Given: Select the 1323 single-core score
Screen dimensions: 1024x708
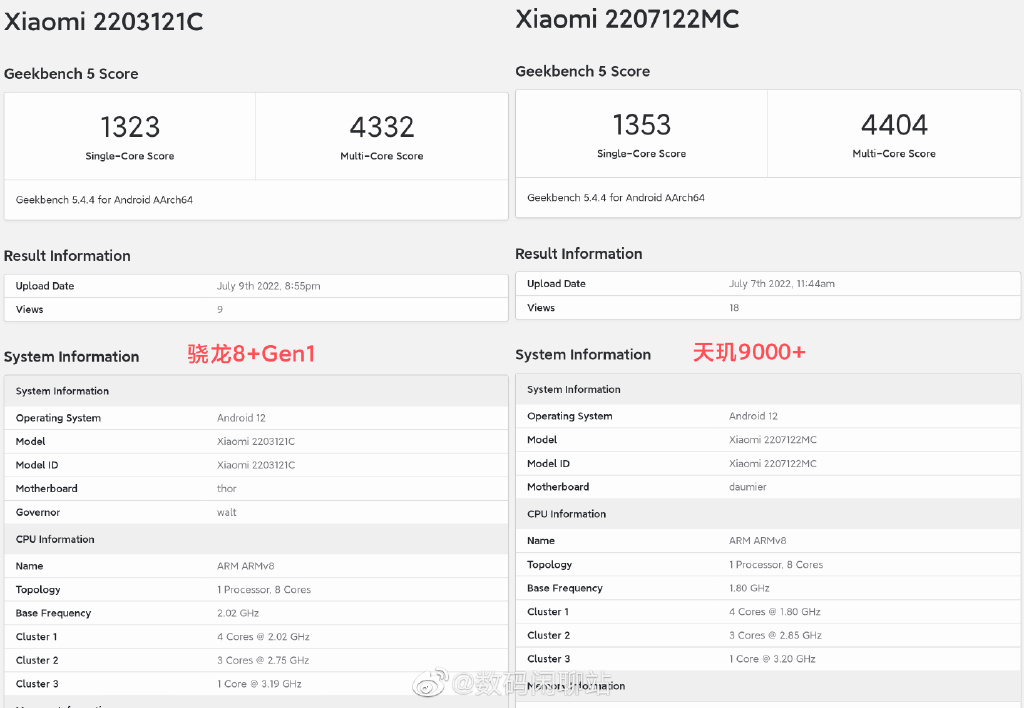Looking at the screenshot, I should [x=130, y=127].
